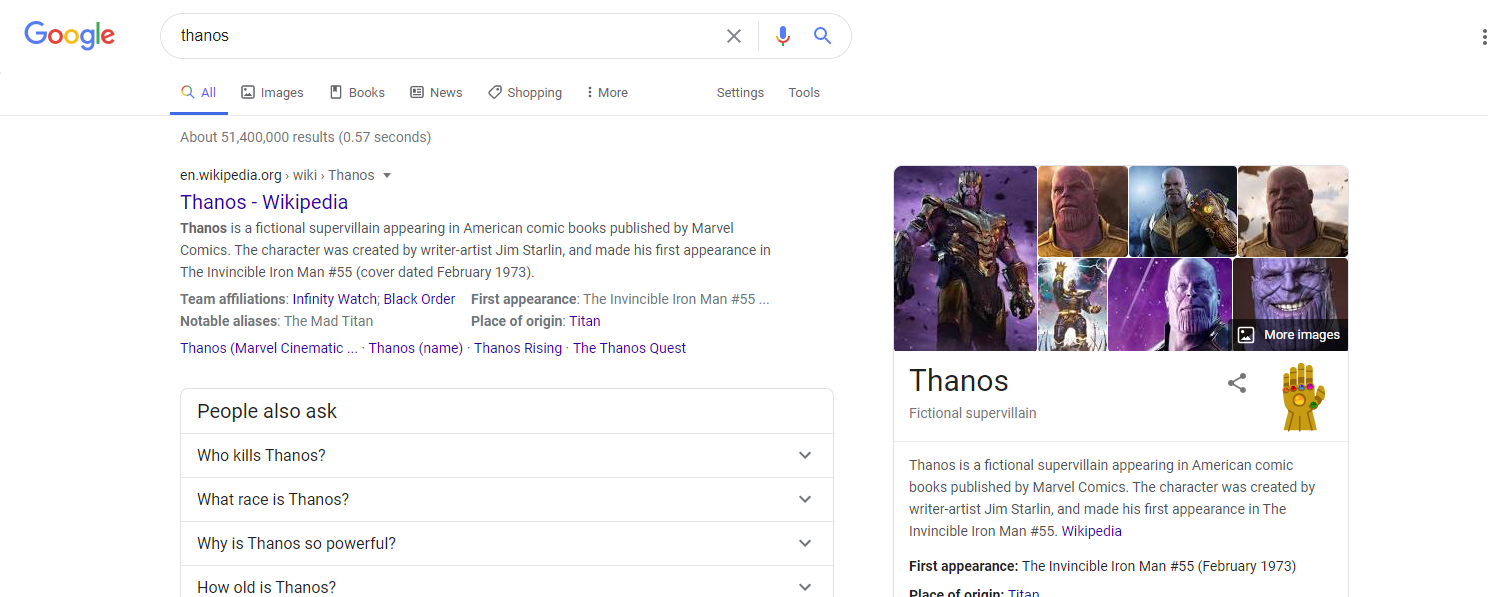The height and width of the screenshot is (597, 1488).
Task: Expand 'Who kills Thanos?' question
Action: pos(506,455)
